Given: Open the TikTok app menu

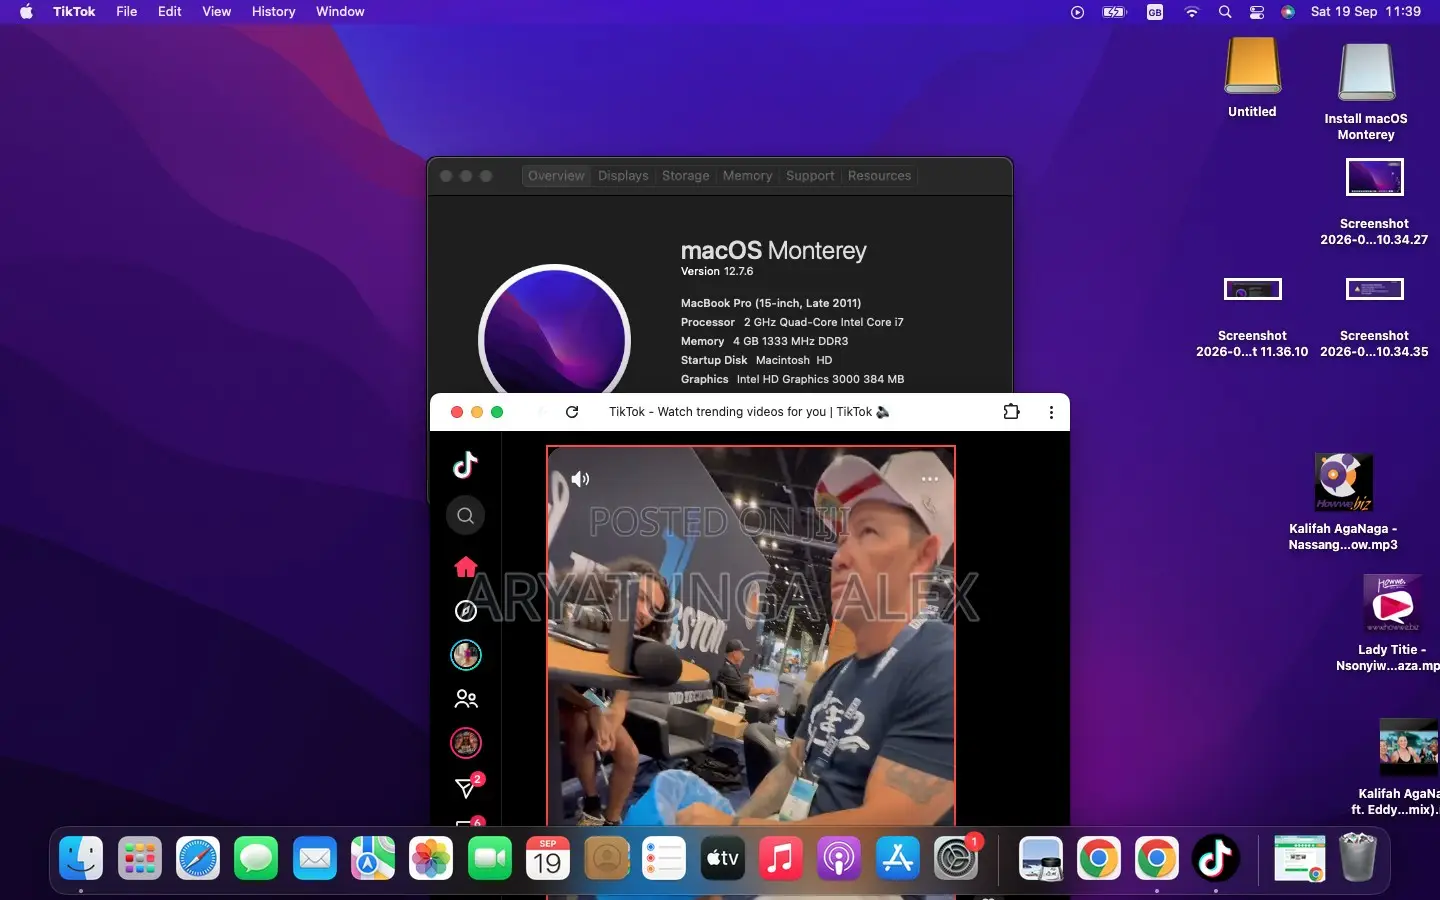Looking at the screenshot, I should point(74,12).
